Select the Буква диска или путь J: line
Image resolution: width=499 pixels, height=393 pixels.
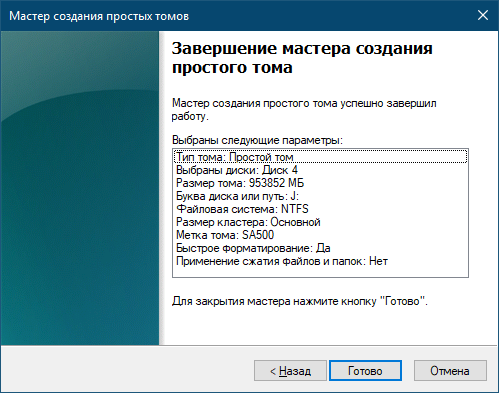[x=320, y=196]
